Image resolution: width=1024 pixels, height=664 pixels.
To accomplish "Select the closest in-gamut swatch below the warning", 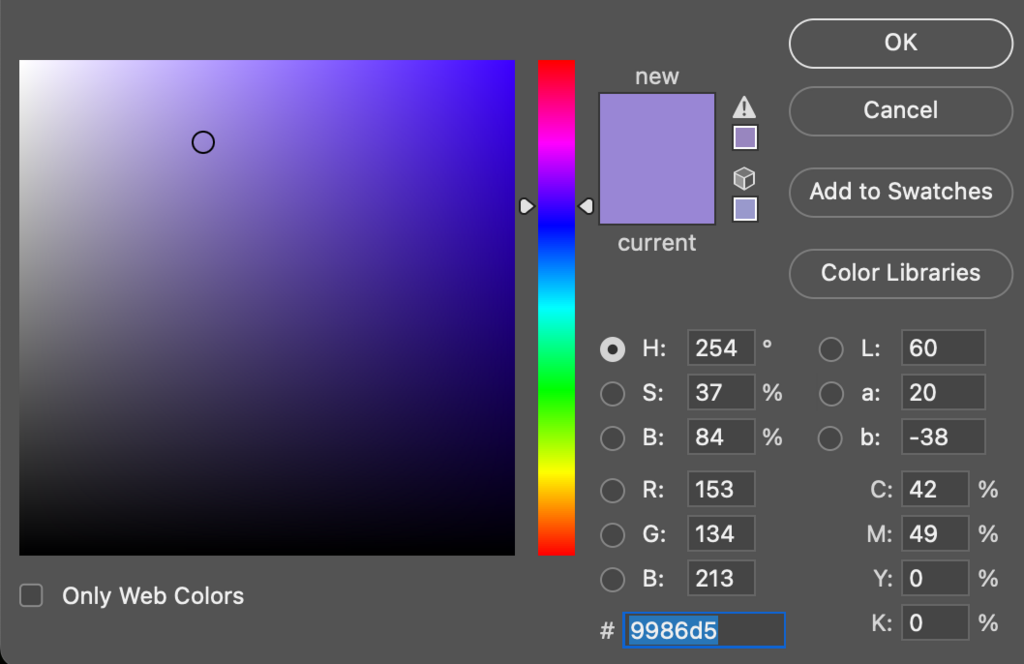I will pos(745,136).
